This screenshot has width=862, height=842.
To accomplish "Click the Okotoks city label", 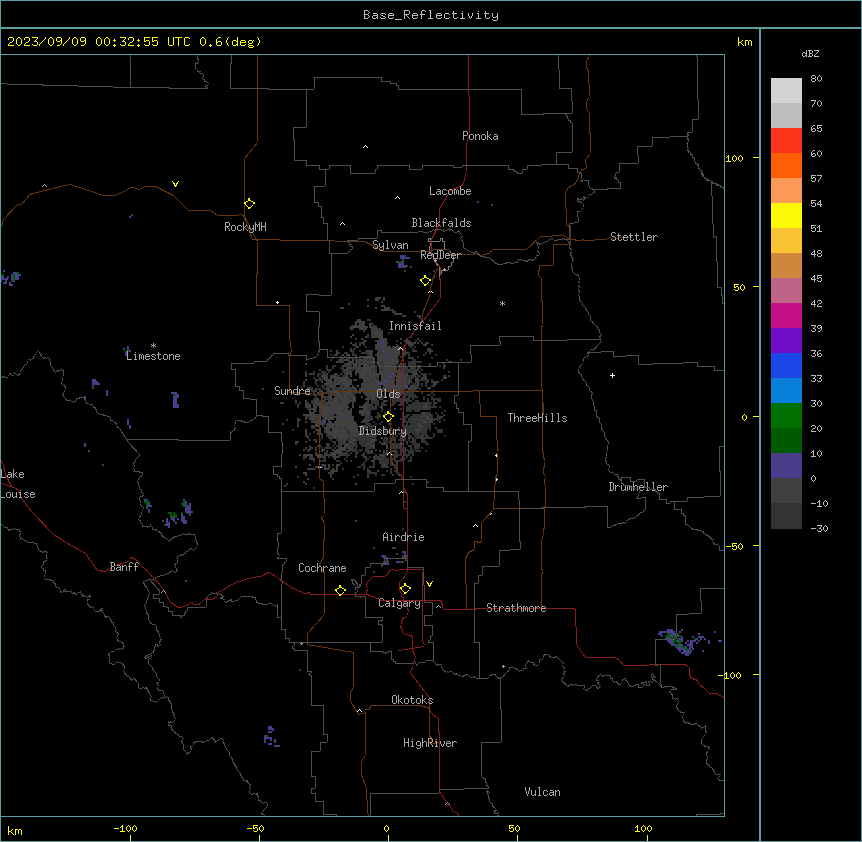I will [412, 700].
